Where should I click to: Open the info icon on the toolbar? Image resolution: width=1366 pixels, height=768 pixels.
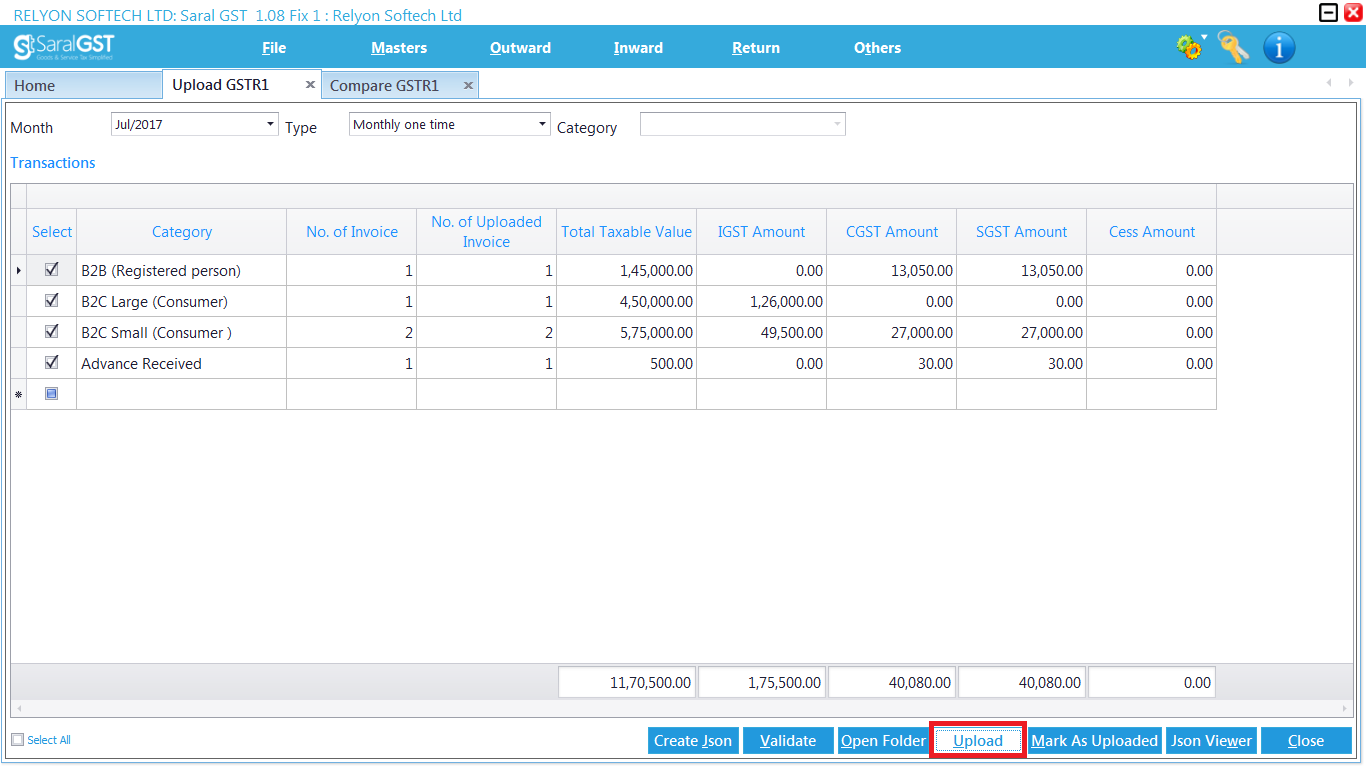(x=1279, y=47)
